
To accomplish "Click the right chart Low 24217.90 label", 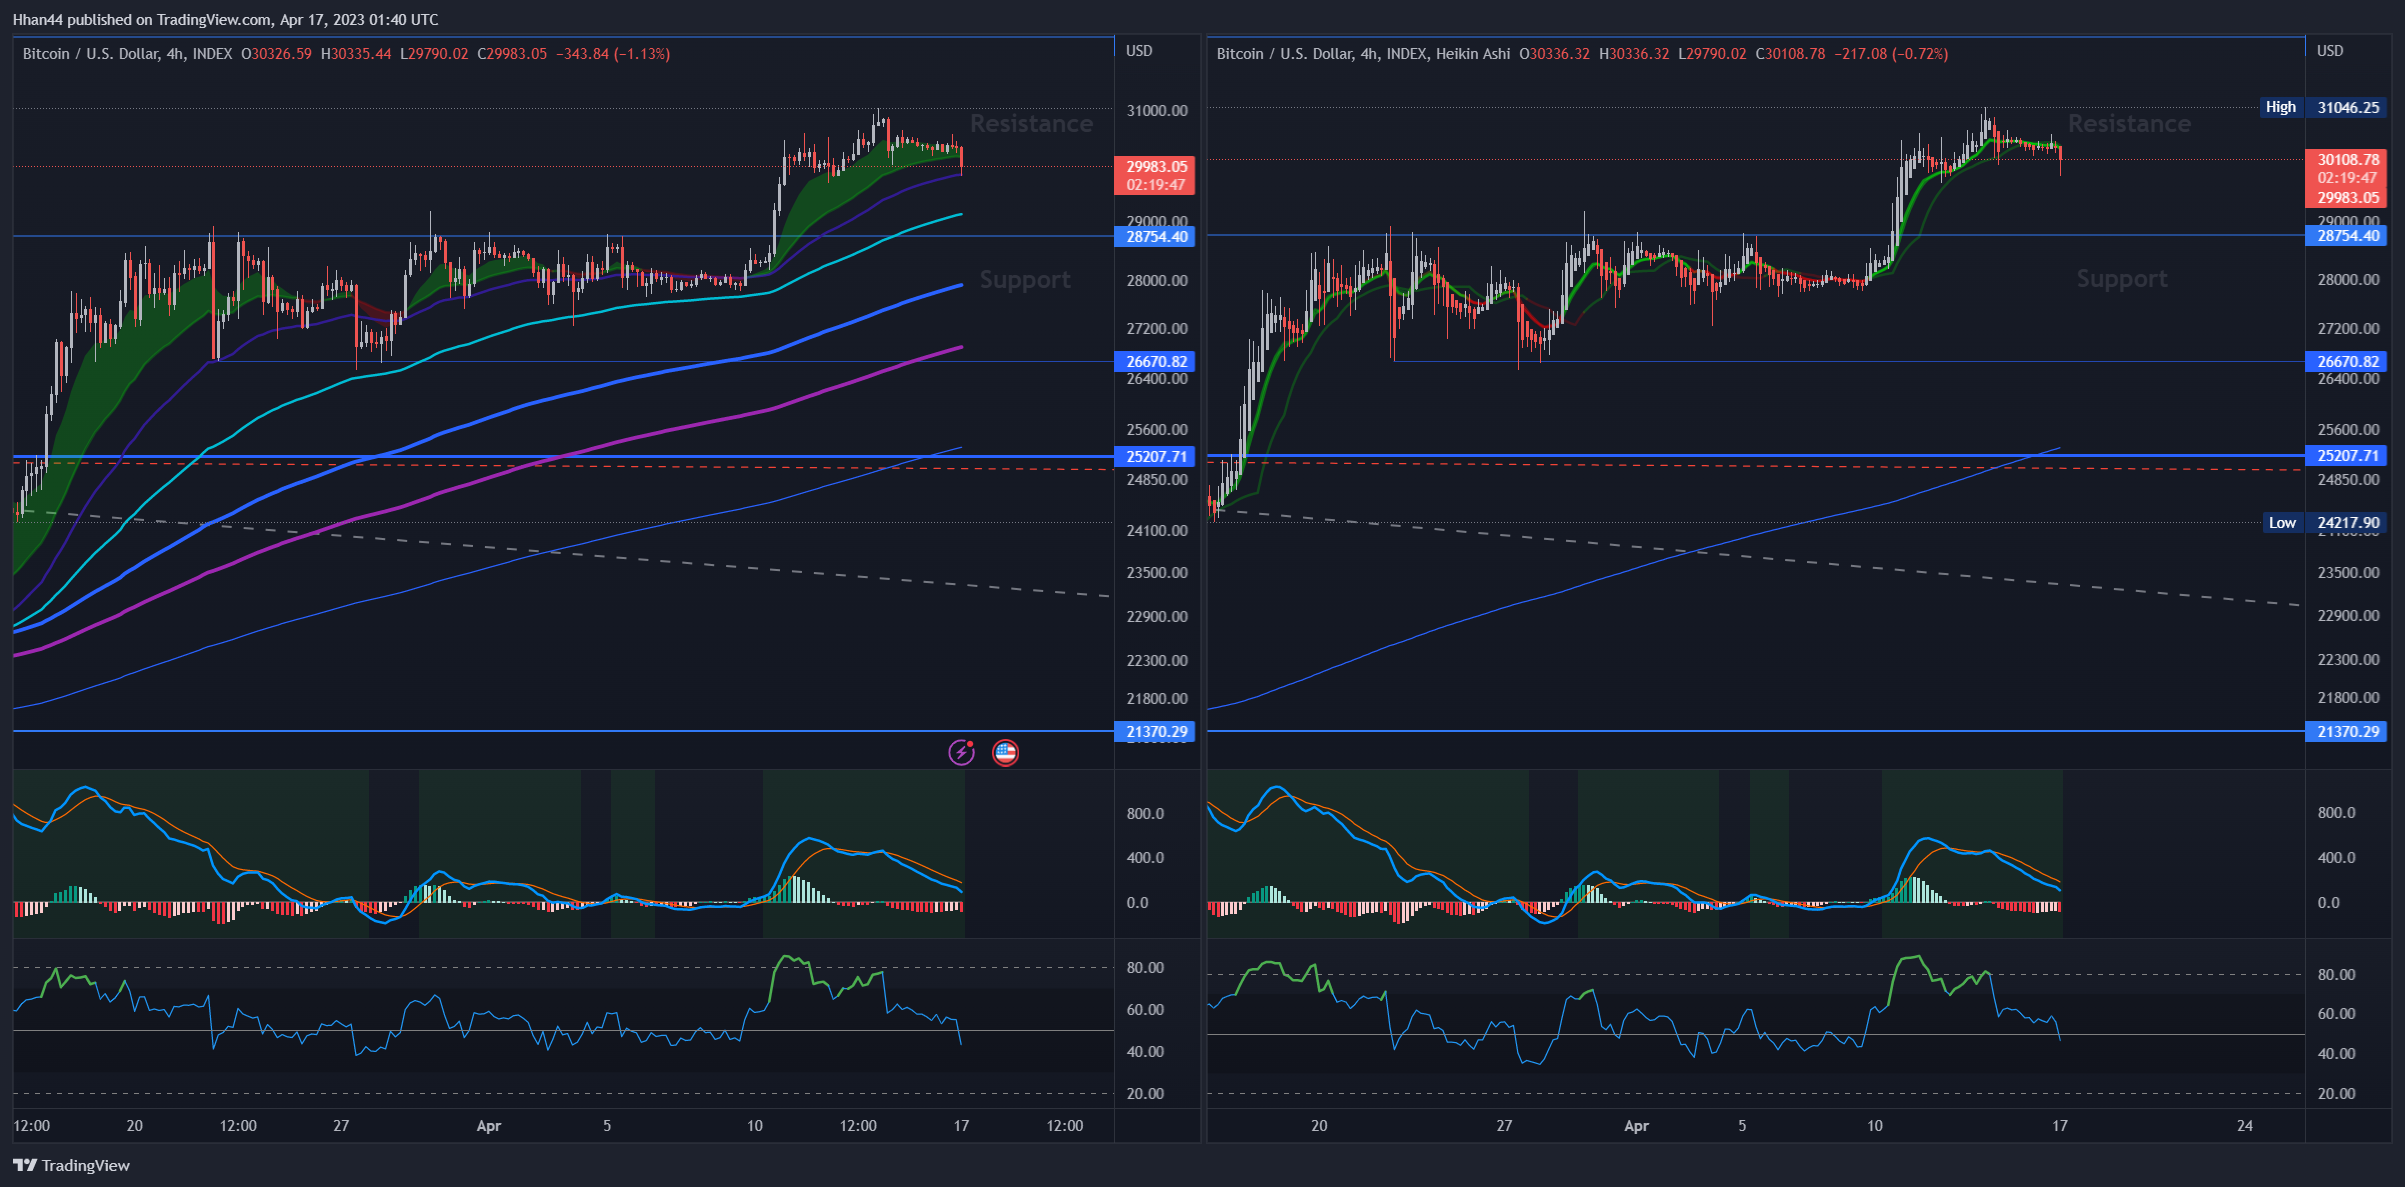I will pos(2325,522).
